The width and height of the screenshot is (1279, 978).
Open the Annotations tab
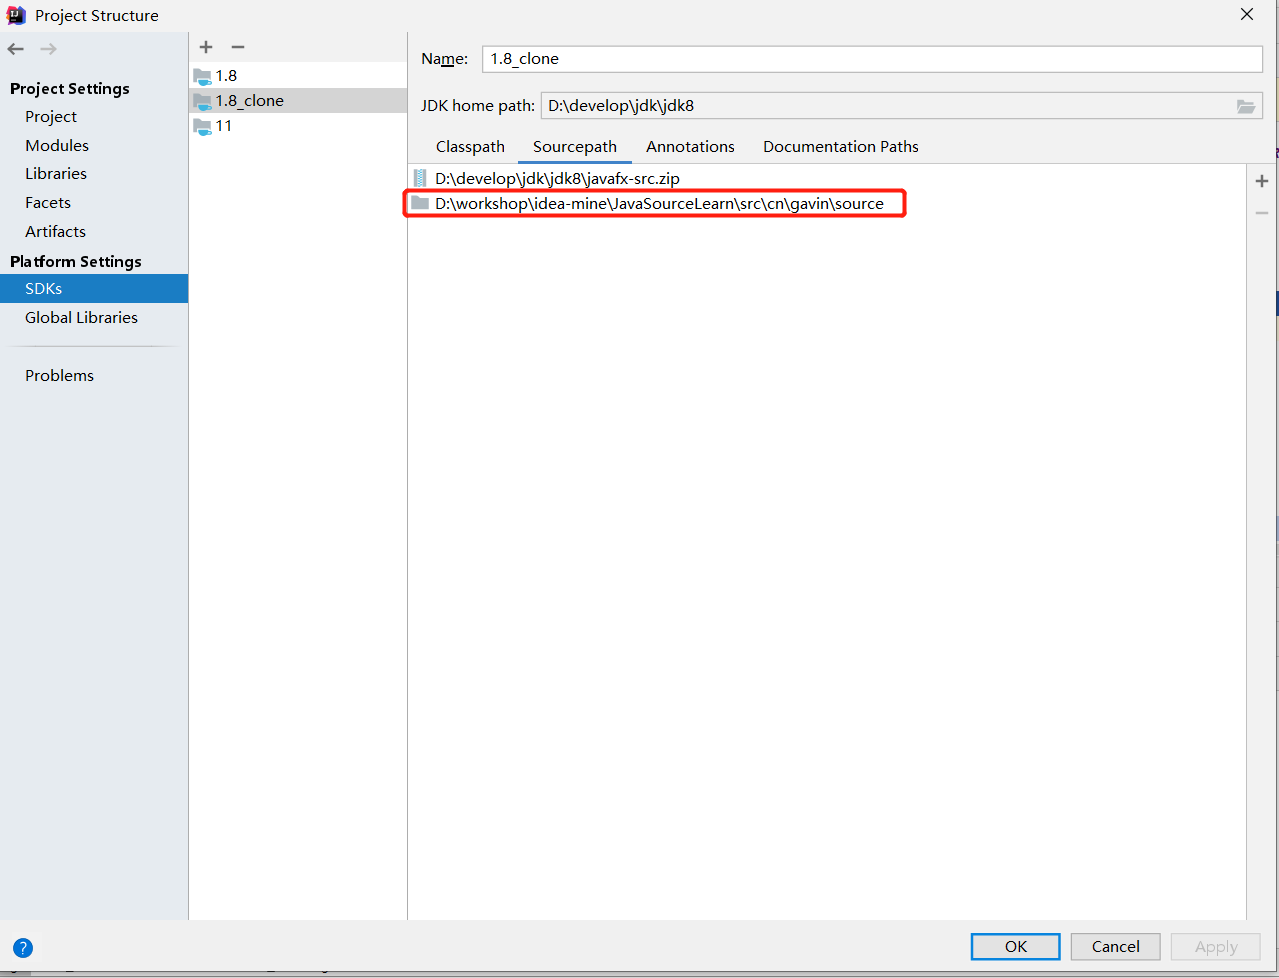click(x=690, y=147)
